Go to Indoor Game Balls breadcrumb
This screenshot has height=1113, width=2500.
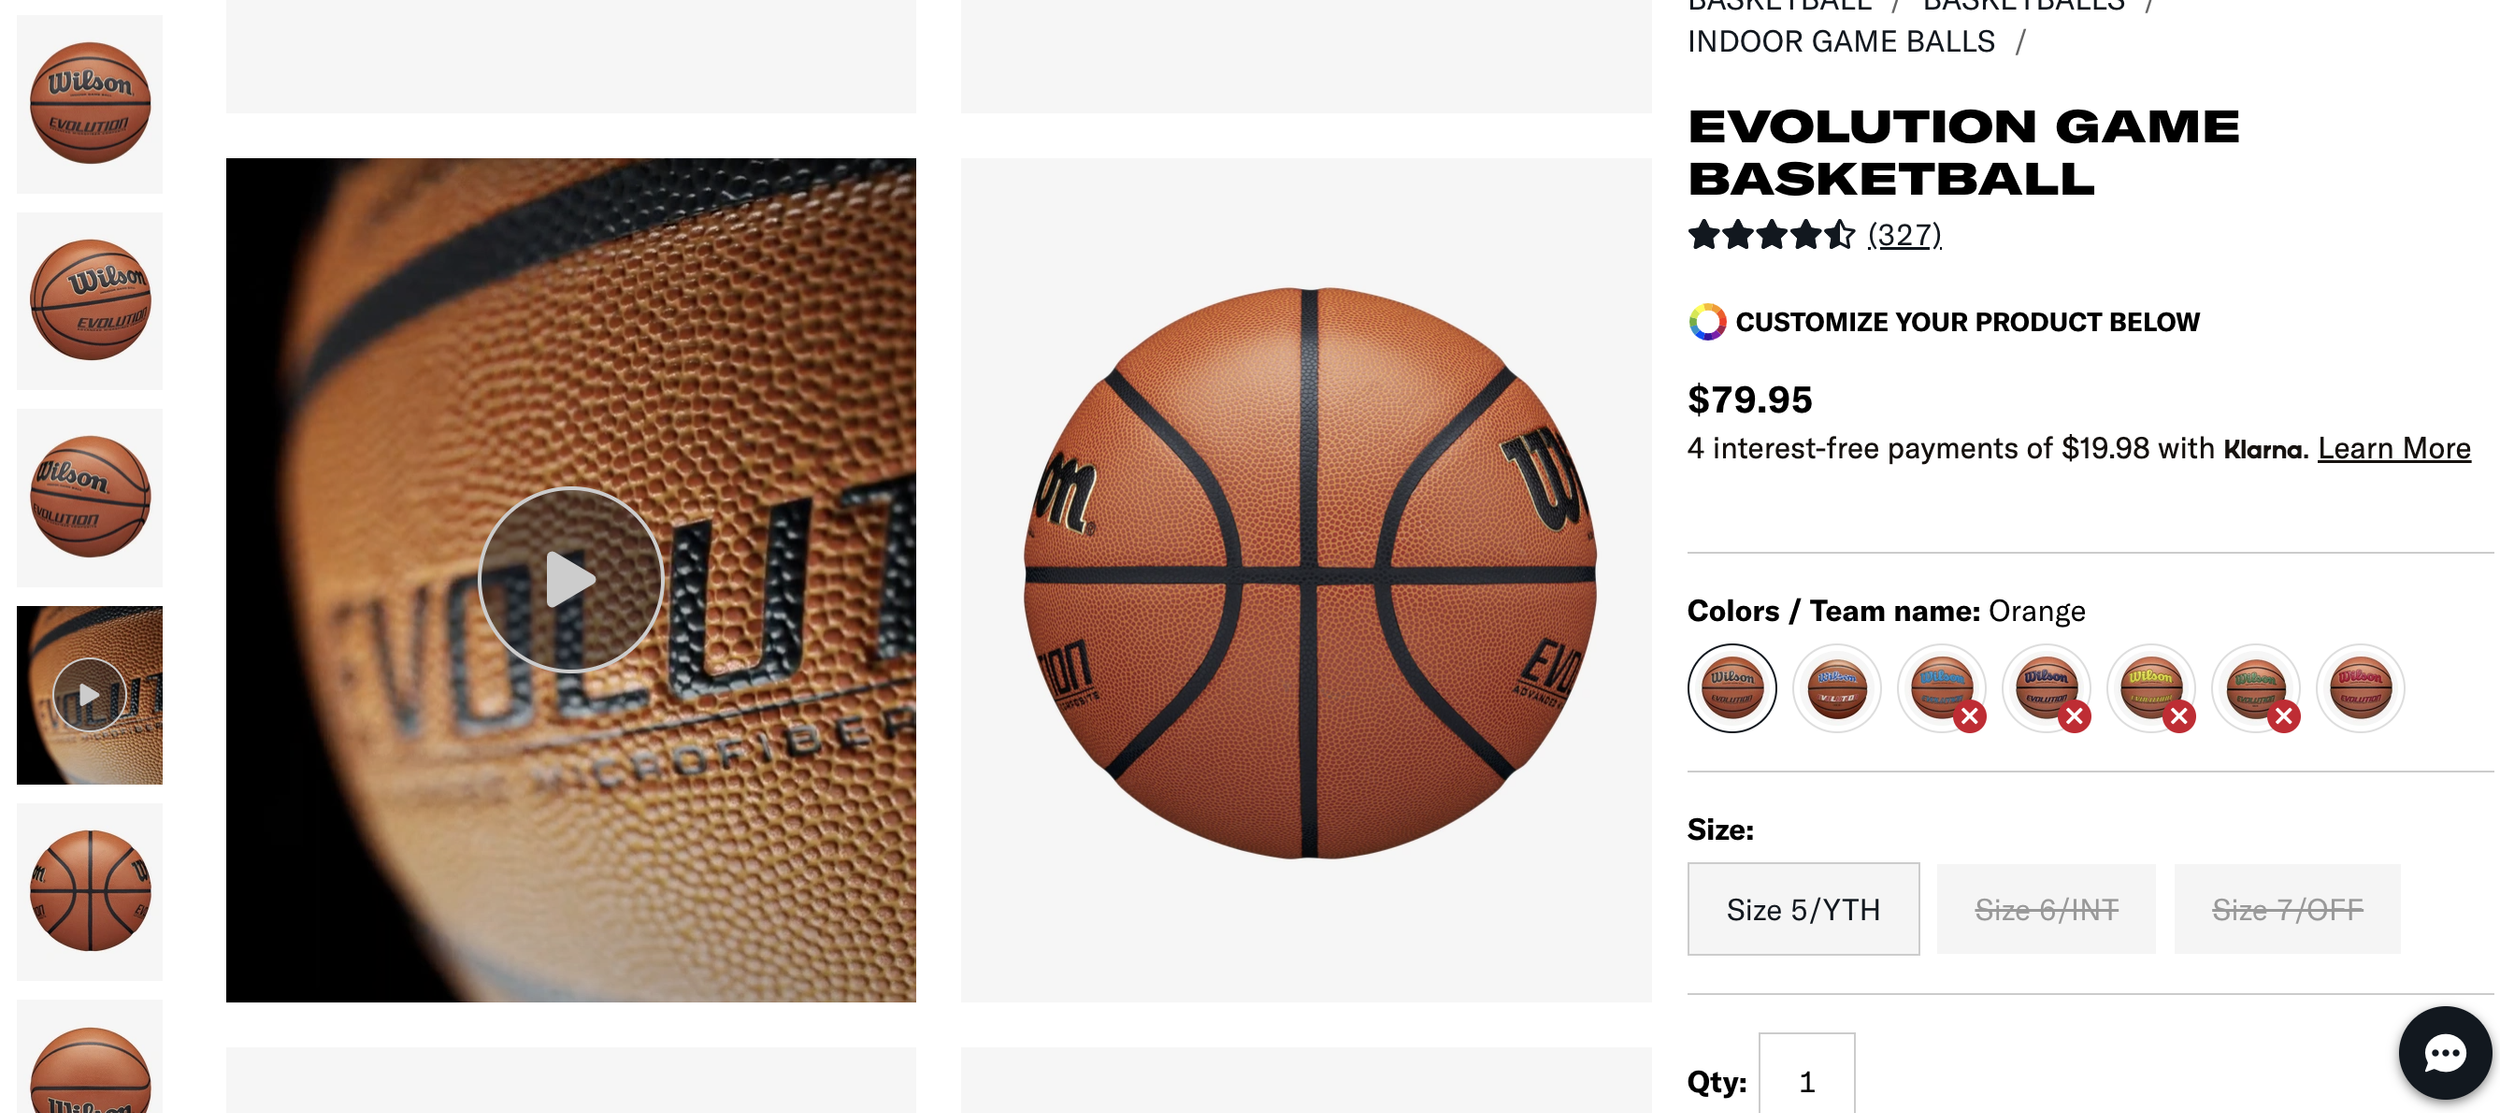(x=1841, y=42)
